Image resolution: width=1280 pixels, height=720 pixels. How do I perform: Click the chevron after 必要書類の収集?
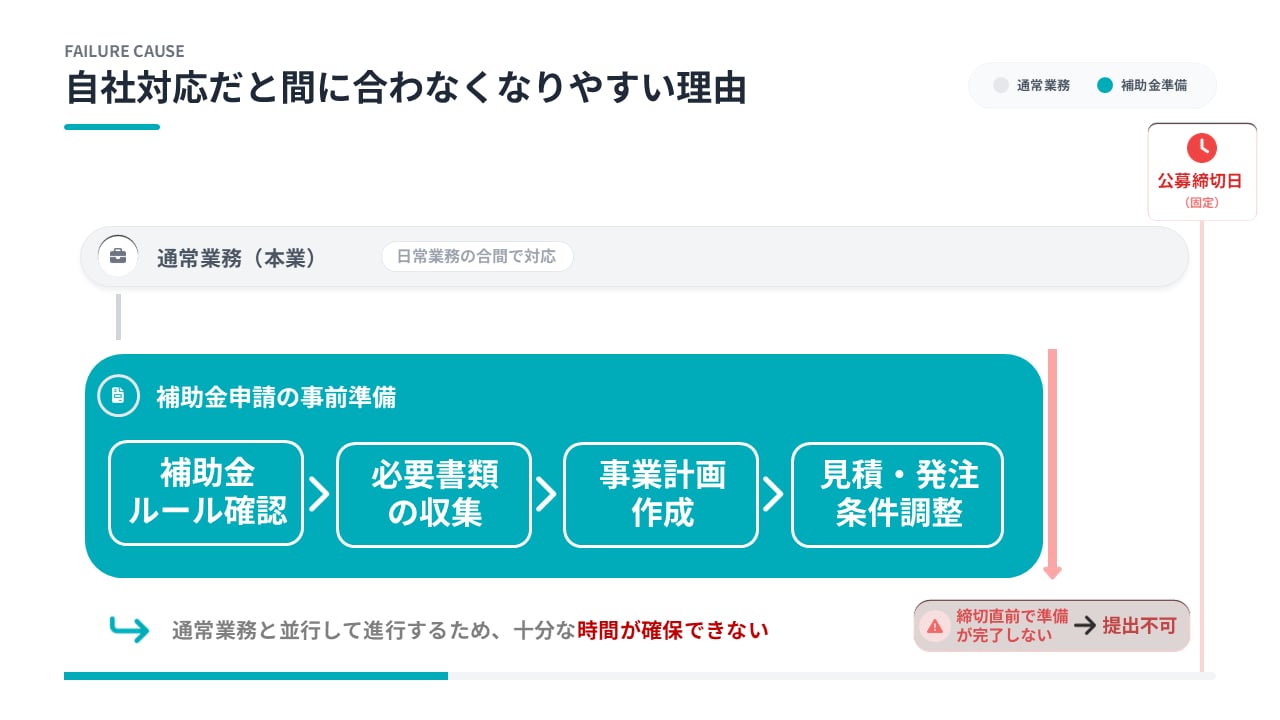[x=546, y=494]
